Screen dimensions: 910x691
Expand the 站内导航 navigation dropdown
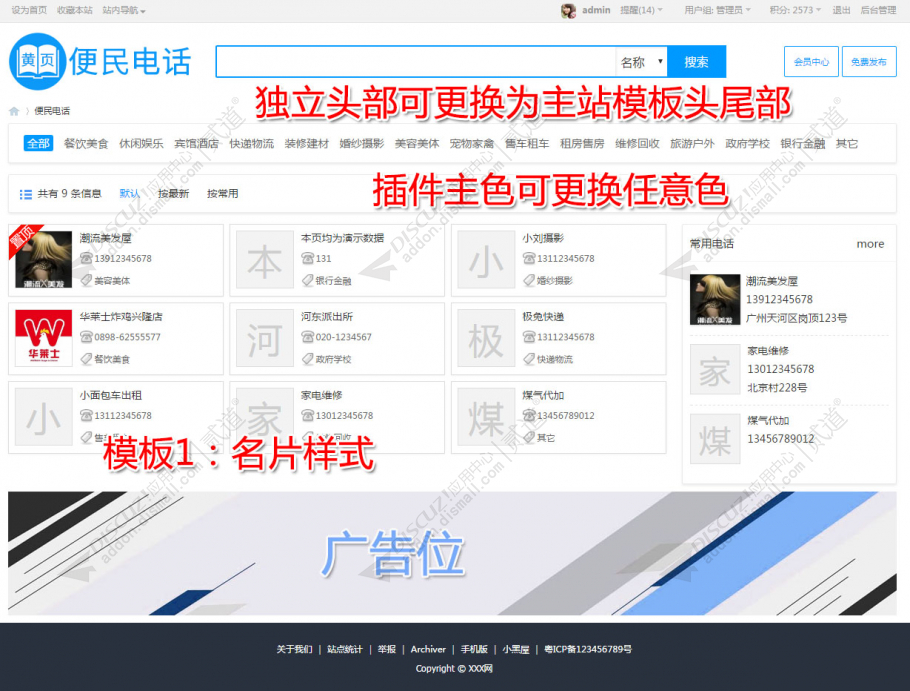(x=120, y=11)
